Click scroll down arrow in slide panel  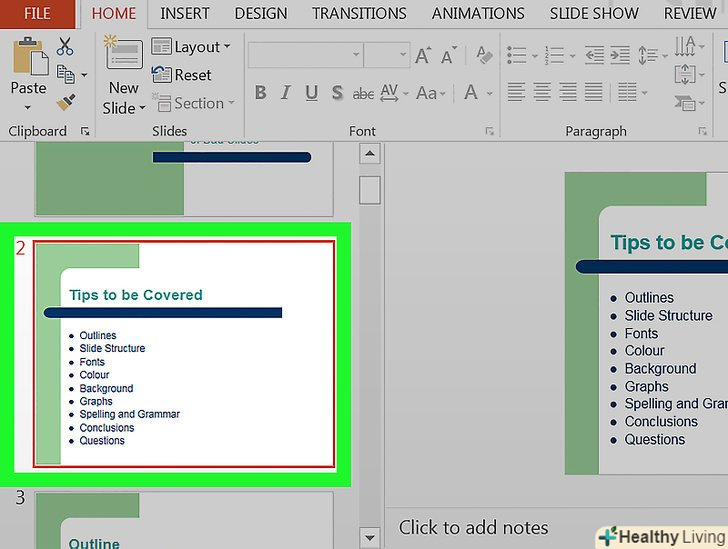click(x=370, y=538)
